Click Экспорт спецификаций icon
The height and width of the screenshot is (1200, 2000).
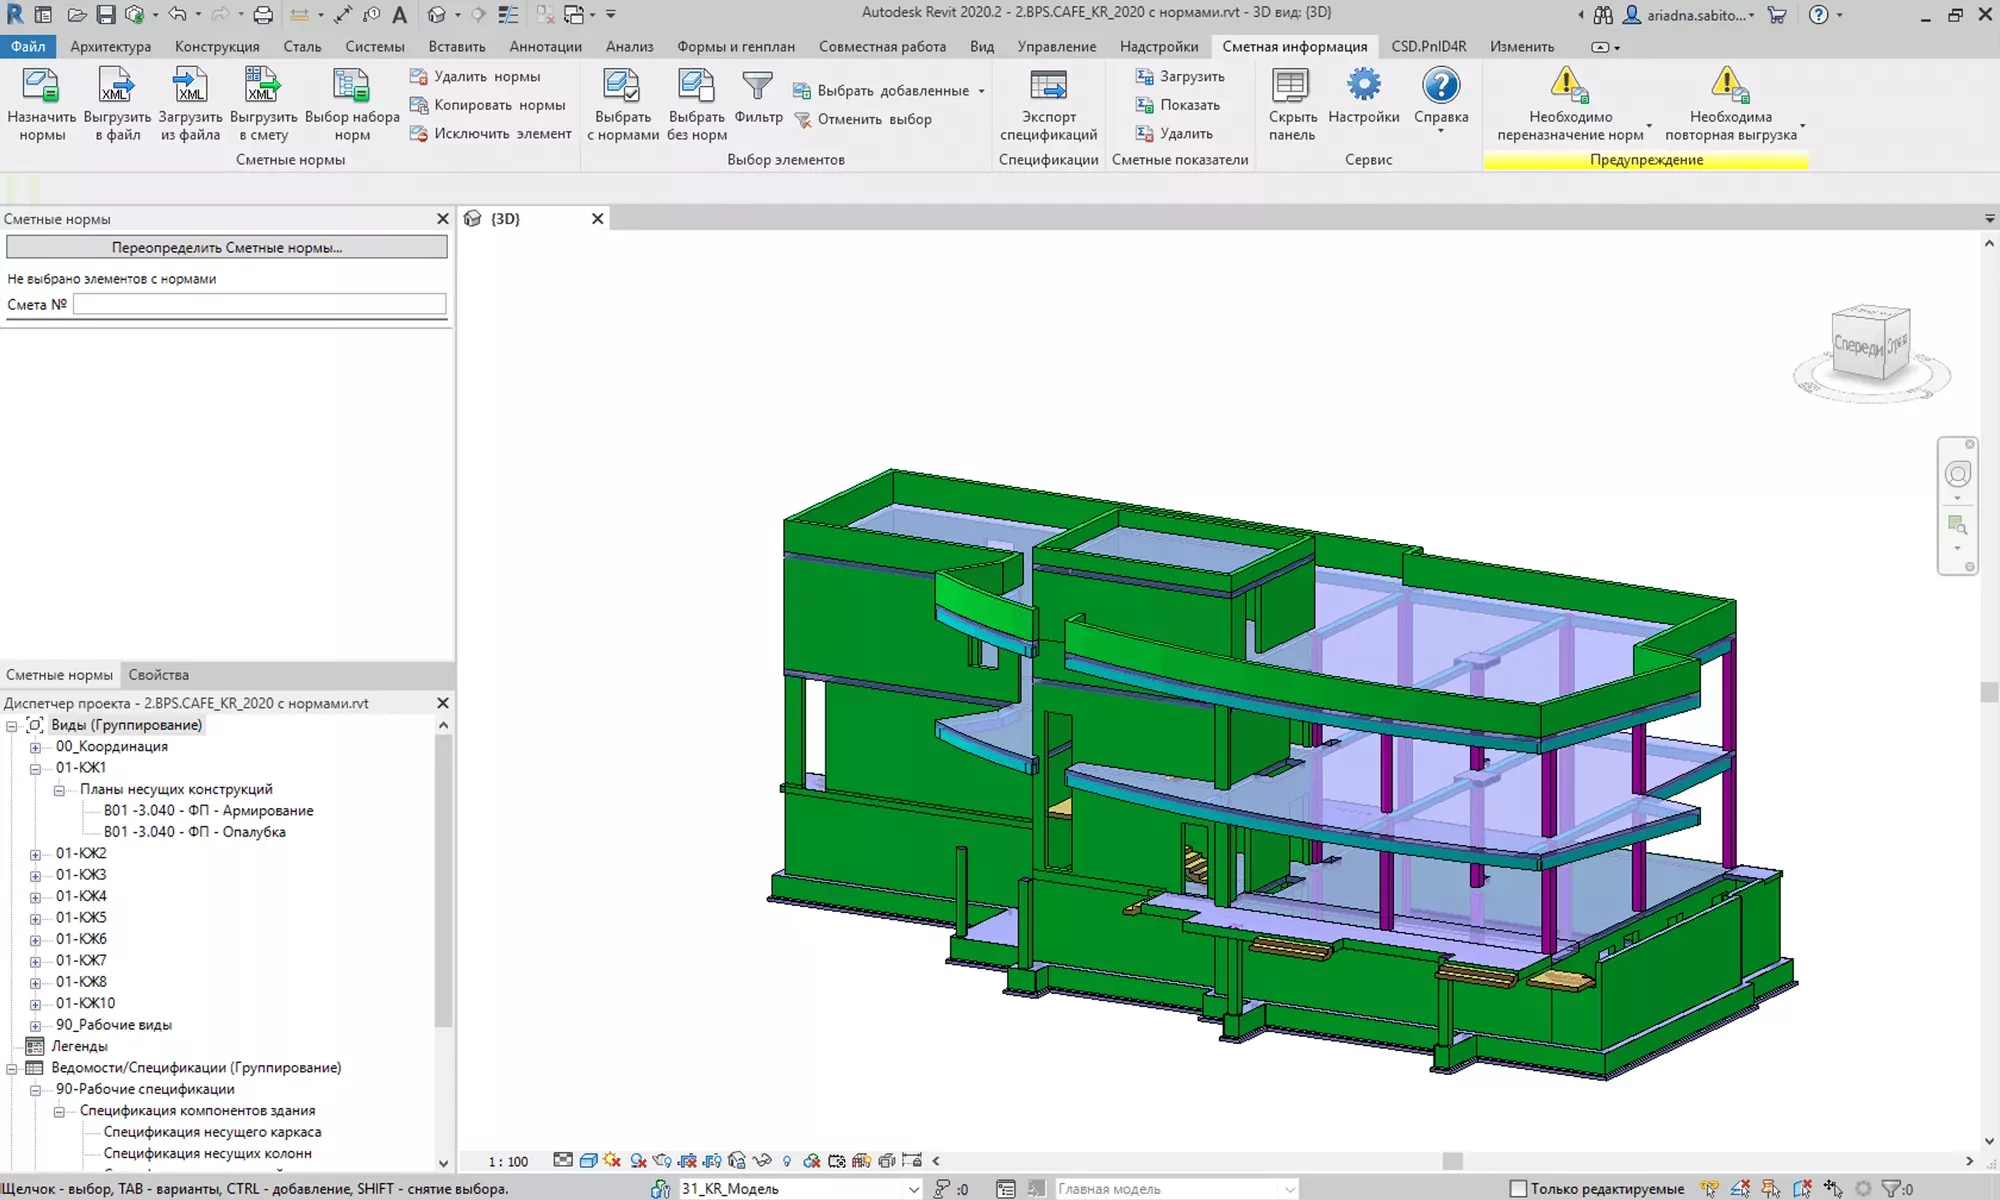pyautogui.click(x=1048, y=87)
